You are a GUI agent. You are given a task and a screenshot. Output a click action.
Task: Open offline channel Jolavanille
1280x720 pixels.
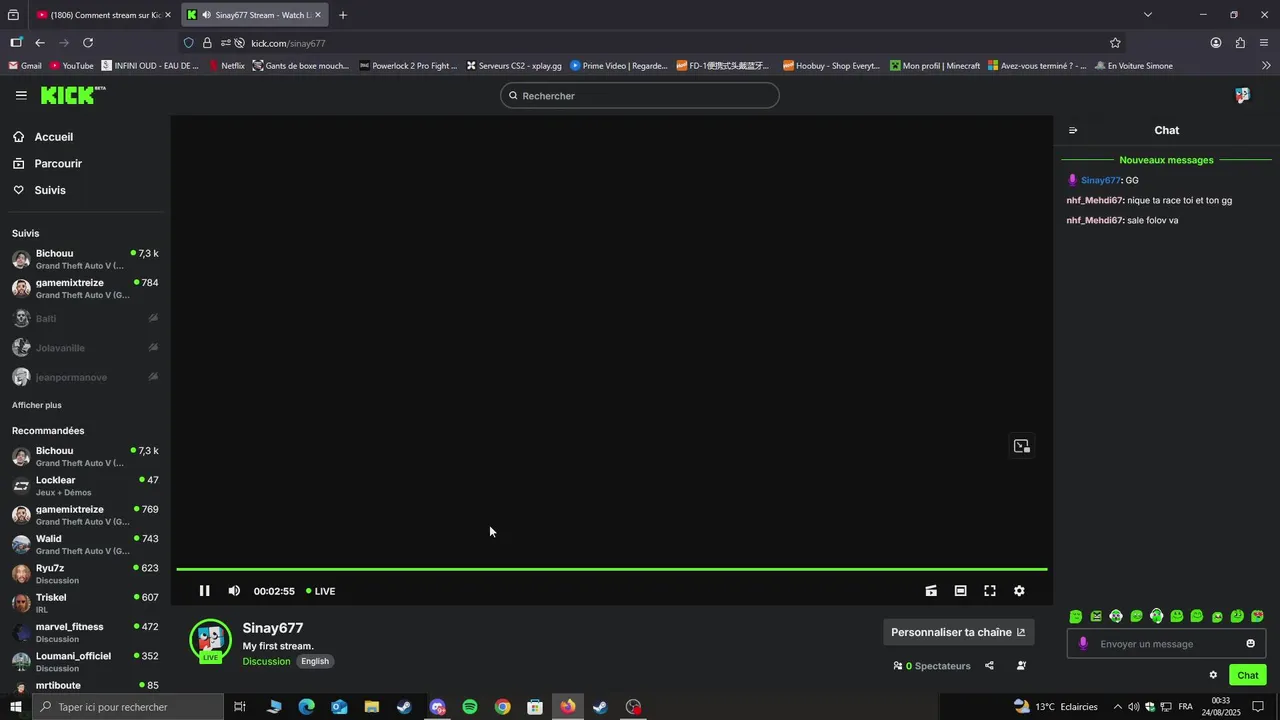click(x=85, y=348)
